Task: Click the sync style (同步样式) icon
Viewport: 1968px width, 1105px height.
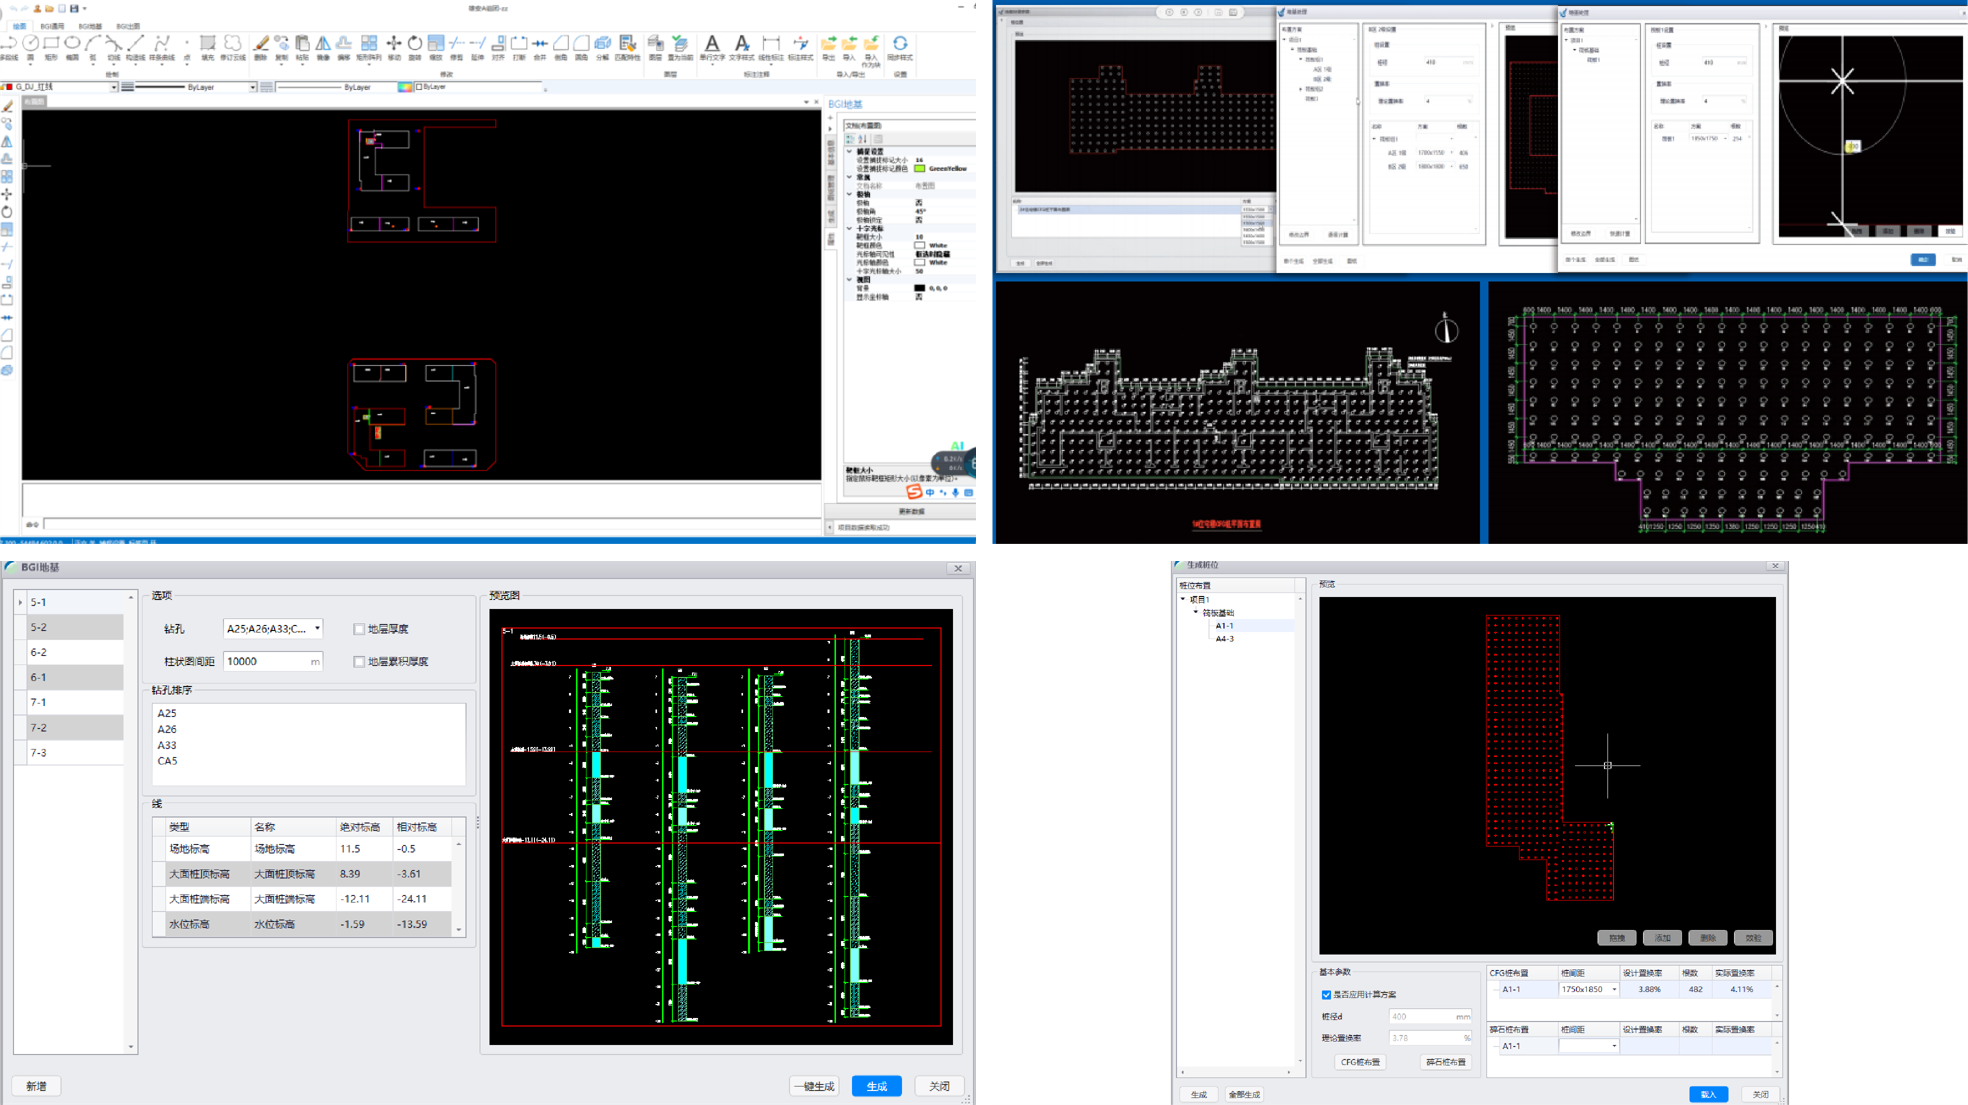Action: (900, 44)
